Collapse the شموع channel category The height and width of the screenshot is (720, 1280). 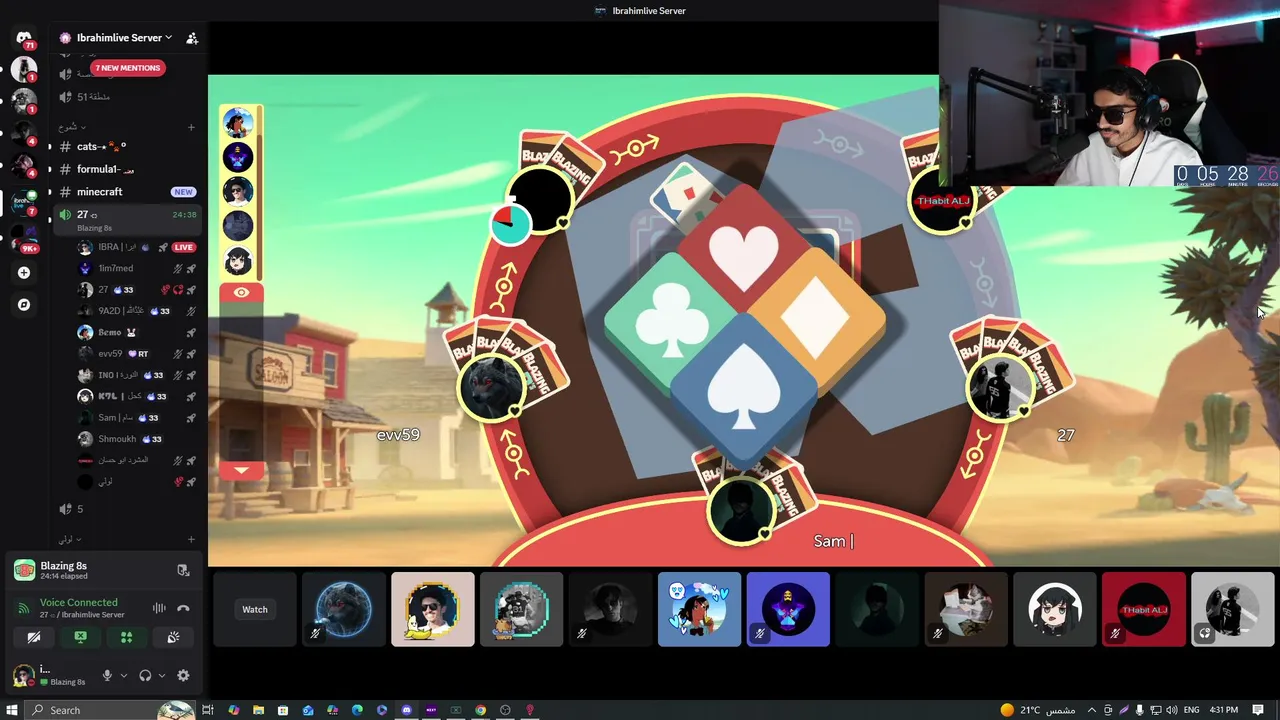pyautogui.click(x=71, y=127)
